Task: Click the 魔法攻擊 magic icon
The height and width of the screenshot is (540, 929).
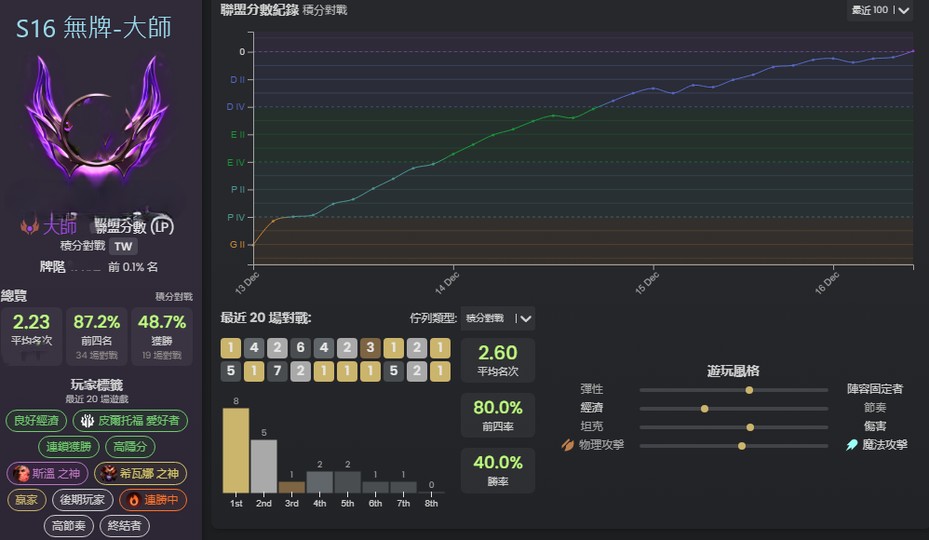Action: (x=851, y=445)
